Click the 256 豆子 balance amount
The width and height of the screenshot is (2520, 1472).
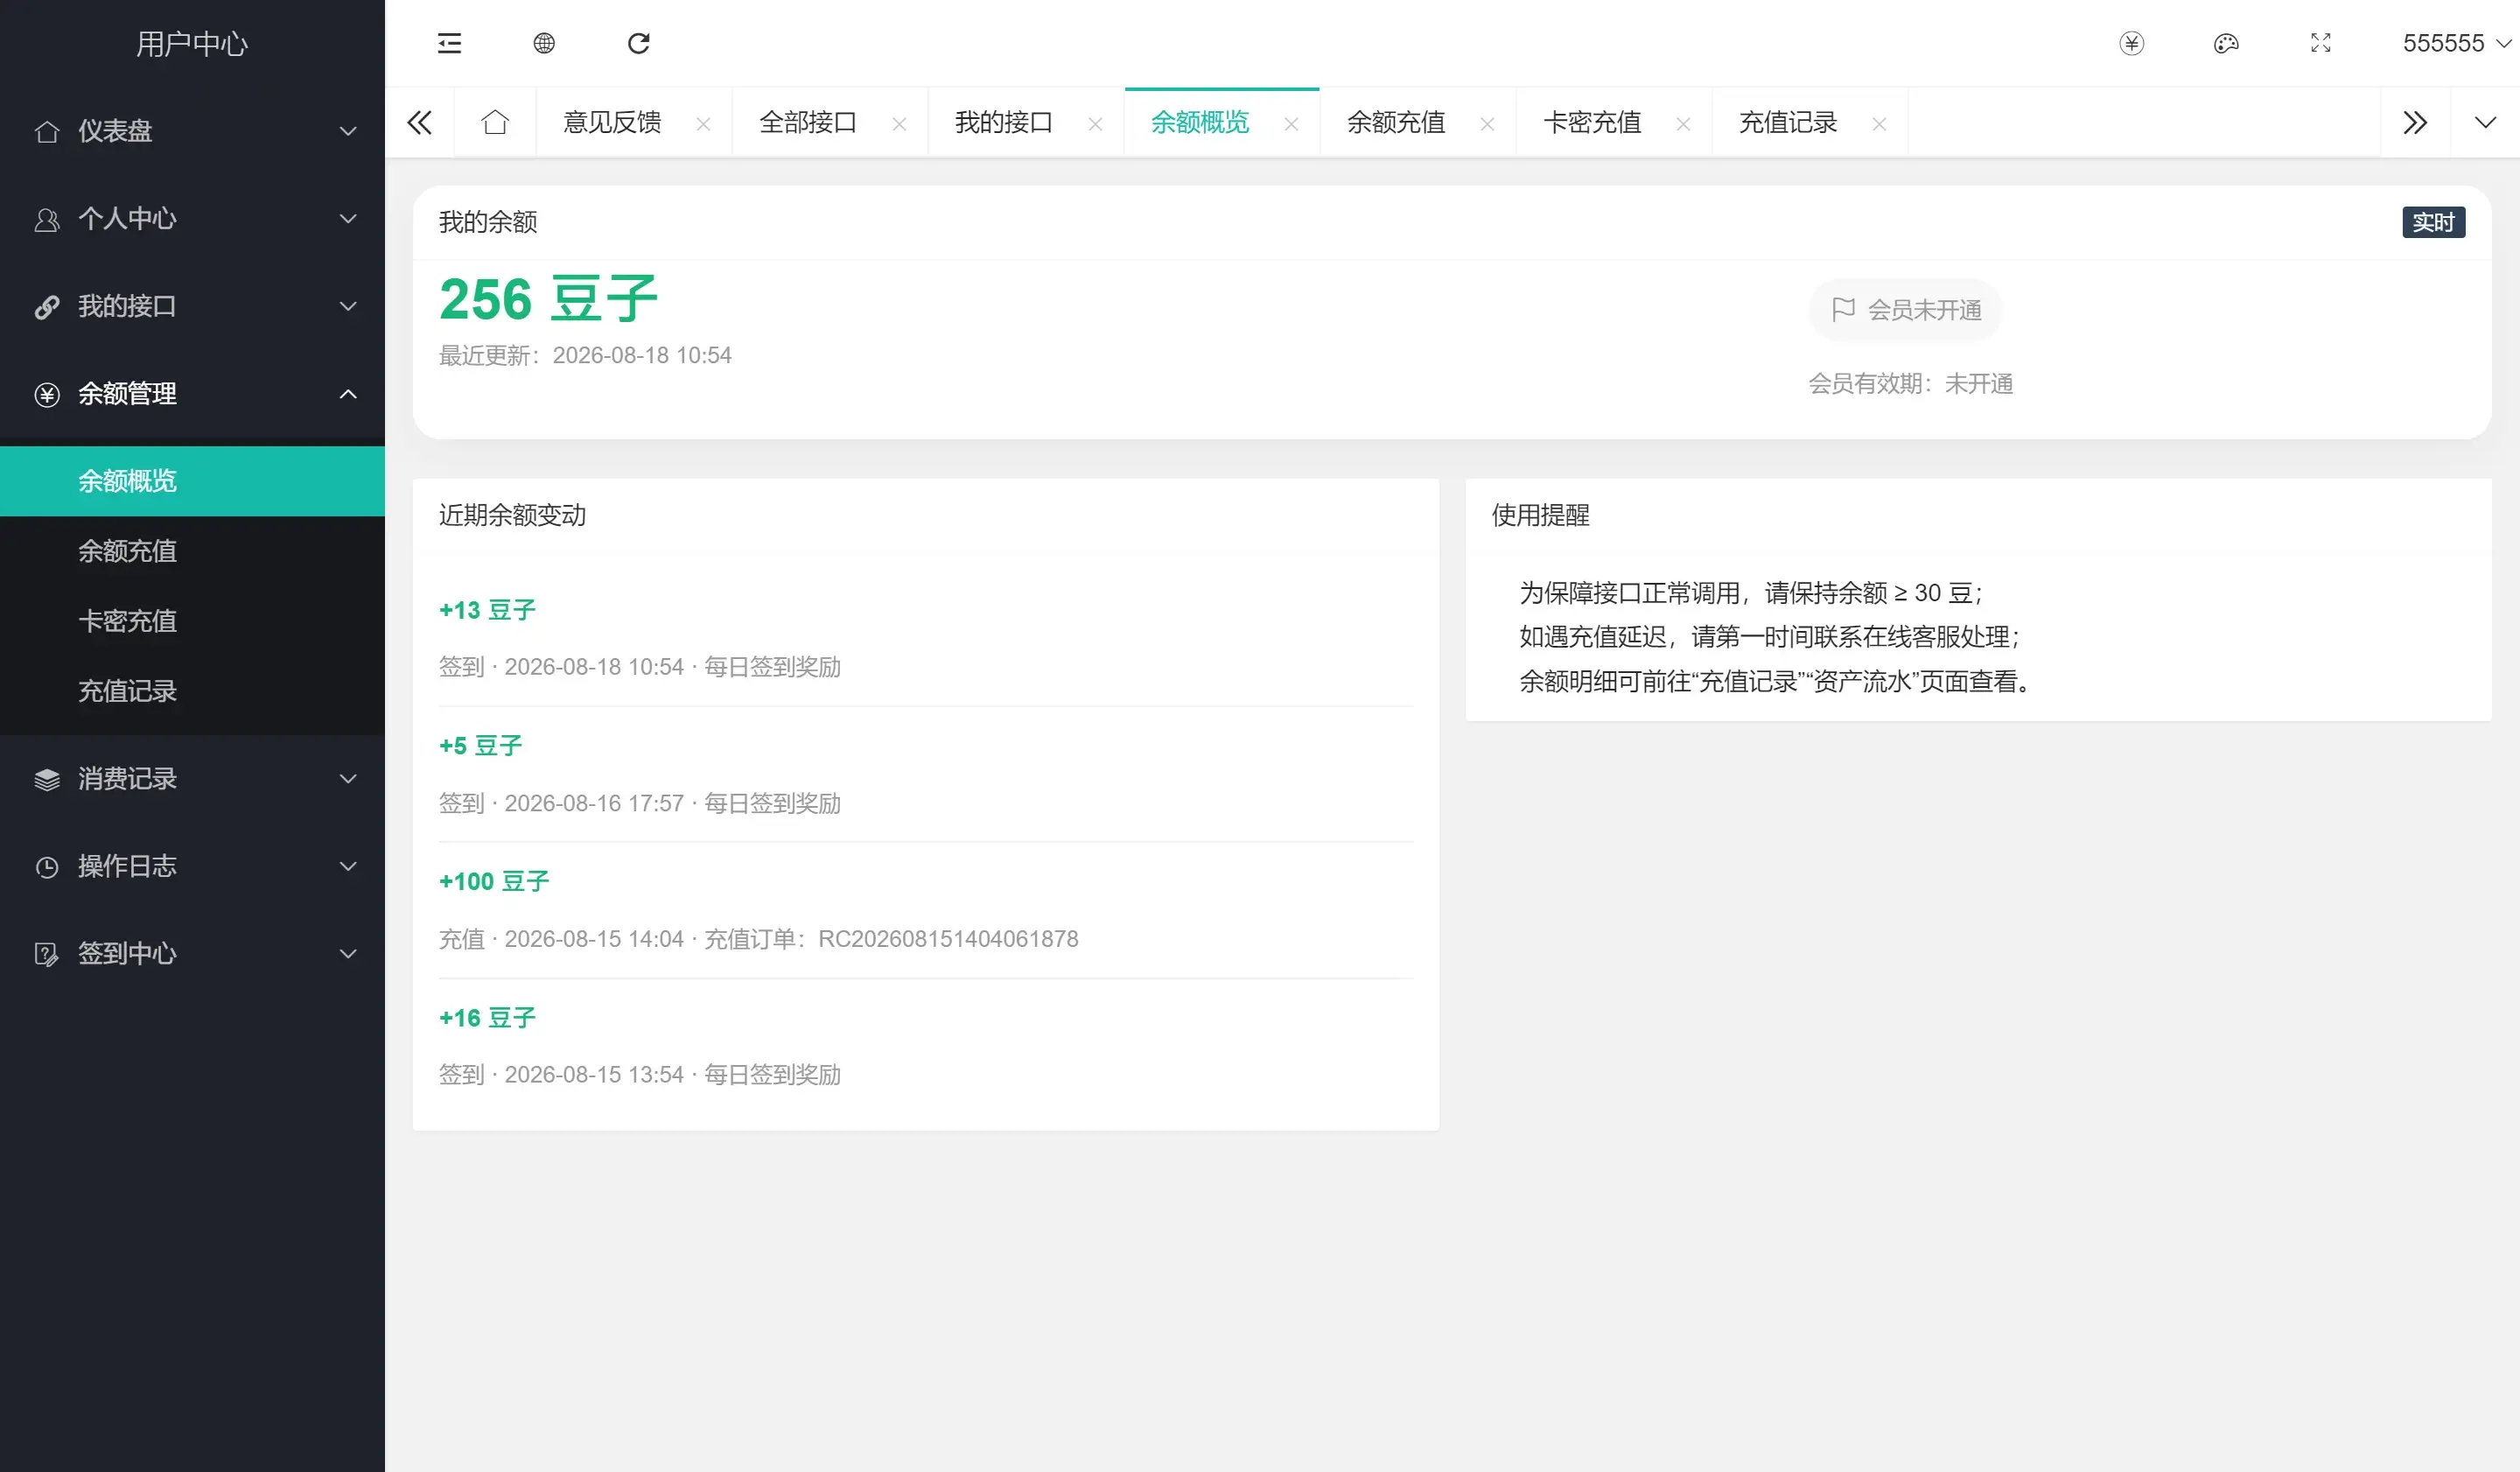(x=548, y=299)
